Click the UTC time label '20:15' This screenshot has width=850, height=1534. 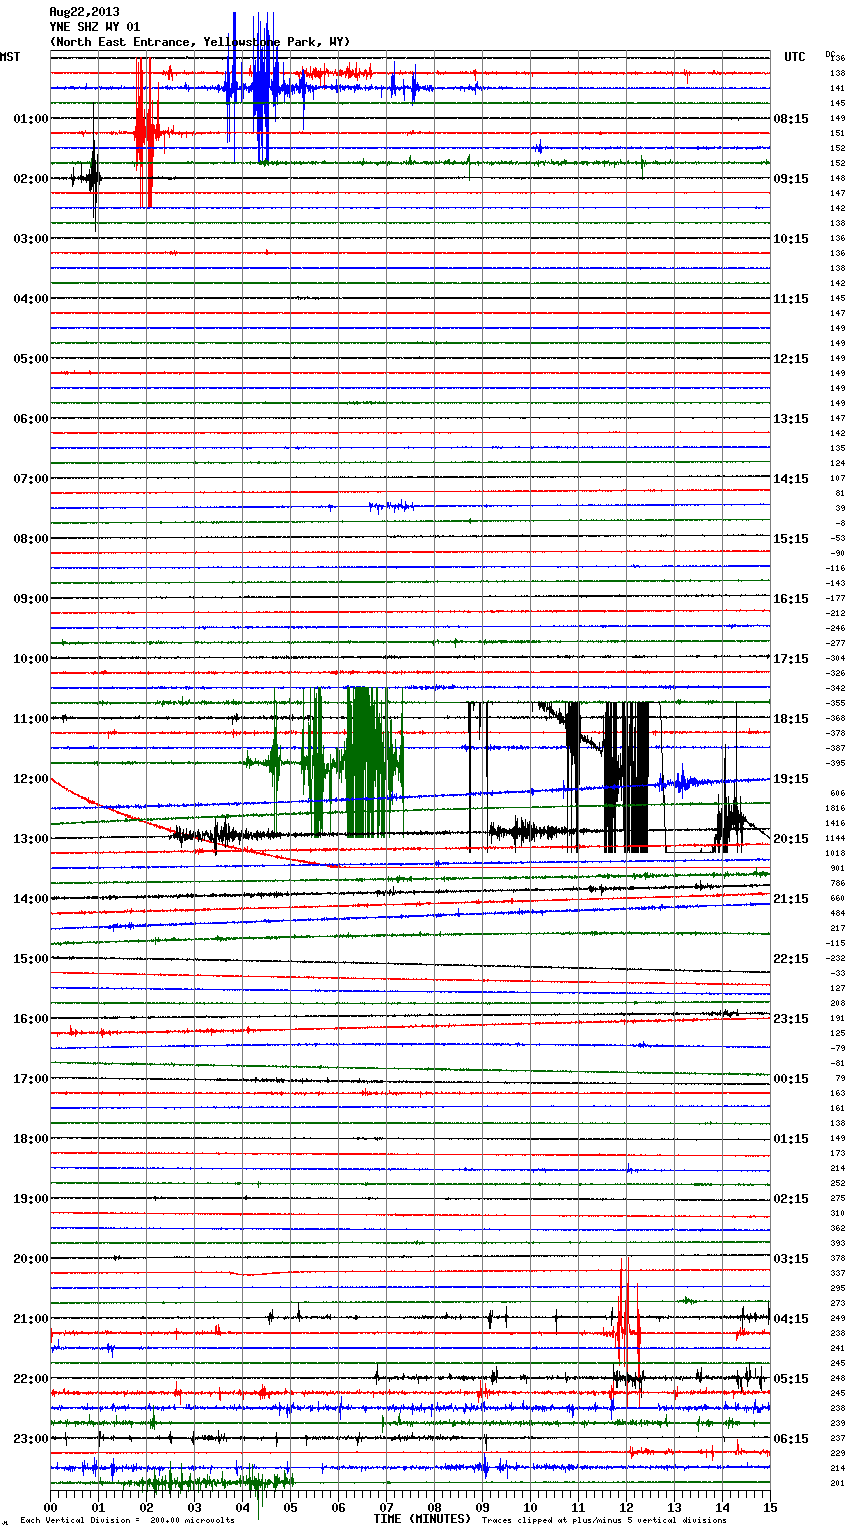791,839
